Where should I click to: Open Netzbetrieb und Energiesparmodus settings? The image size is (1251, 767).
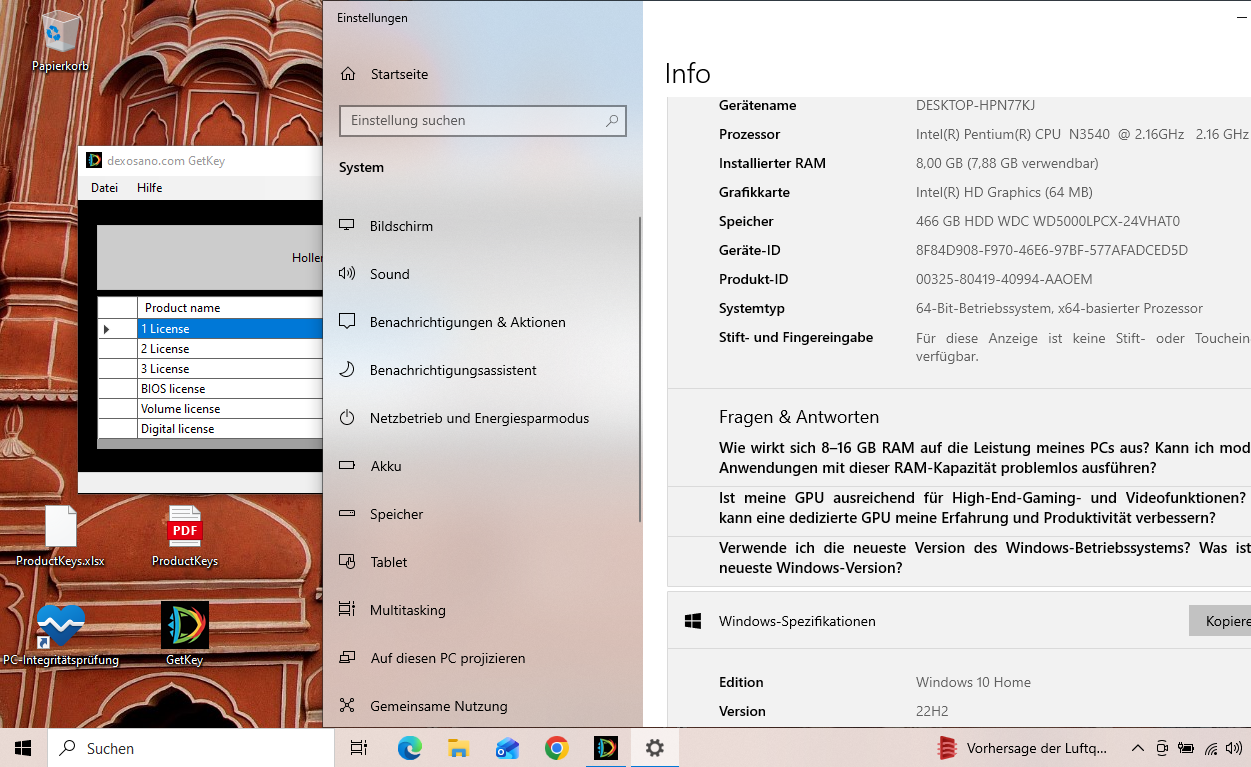click(x=478, y=418)
